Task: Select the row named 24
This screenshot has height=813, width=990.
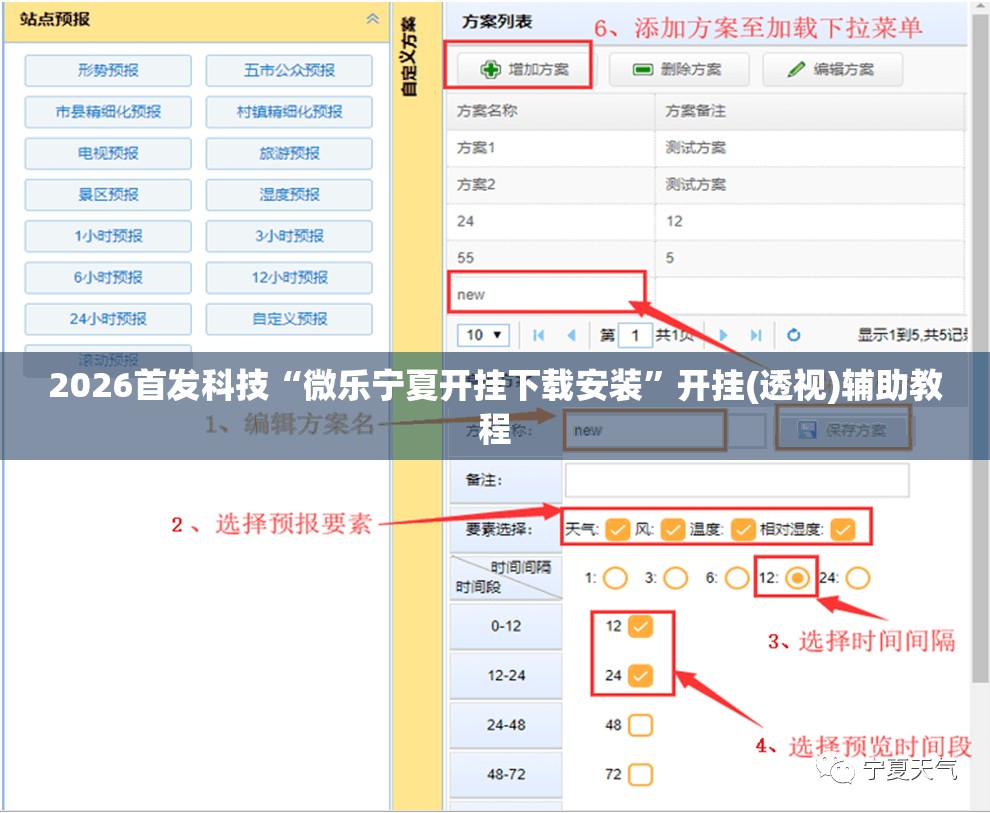Action: point(705,221)
